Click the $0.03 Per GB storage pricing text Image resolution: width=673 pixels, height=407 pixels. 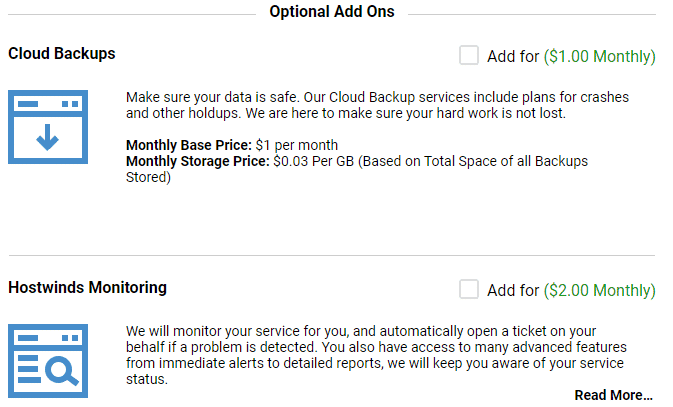(x=357, y=169)
